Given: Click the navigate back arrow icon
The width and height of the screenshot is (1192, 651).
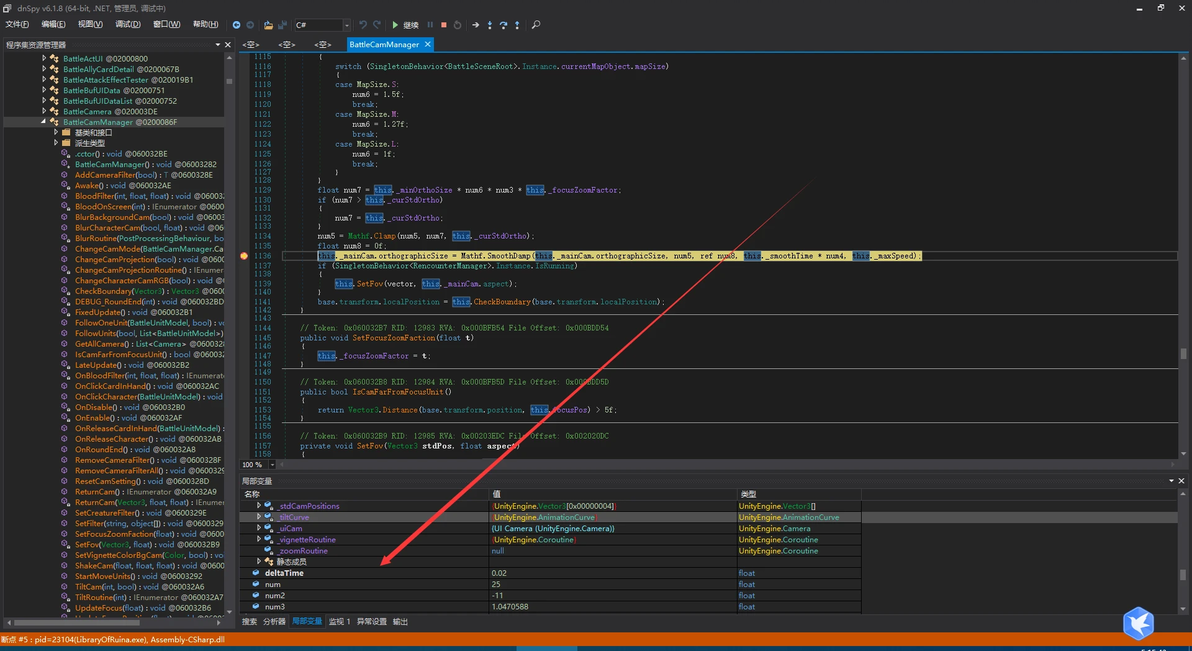Looking at the screenshot, I should pos(236,25).
